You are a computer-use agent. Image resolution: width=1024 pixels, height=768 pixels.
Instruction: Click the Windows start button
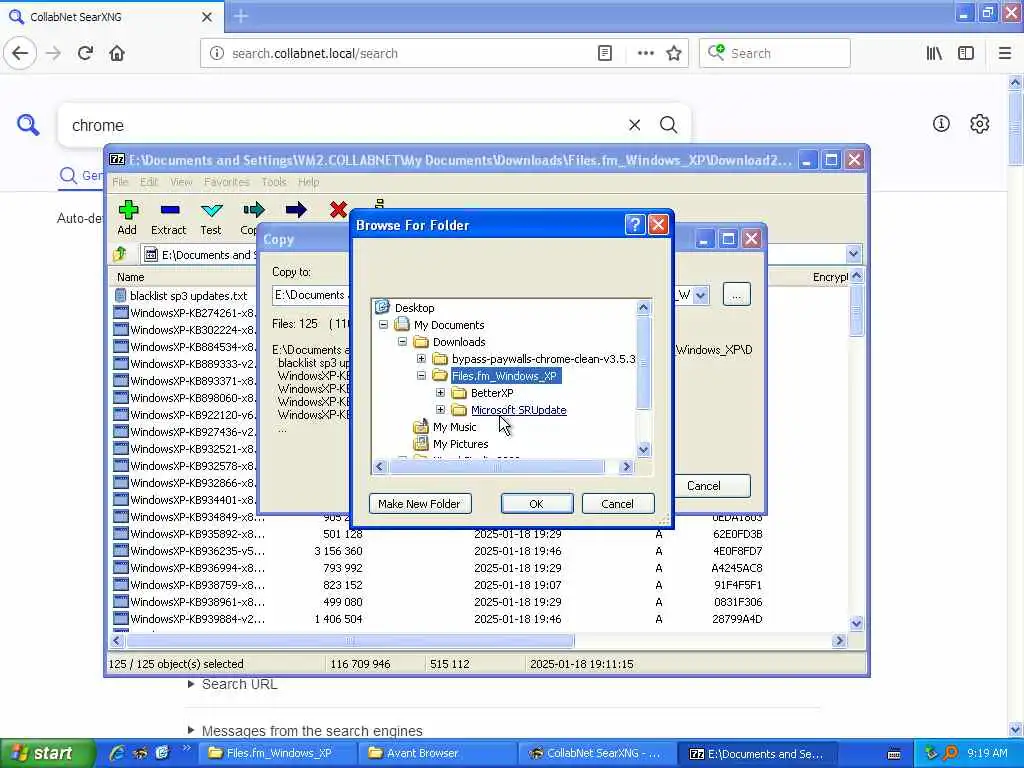click(46, 753)
